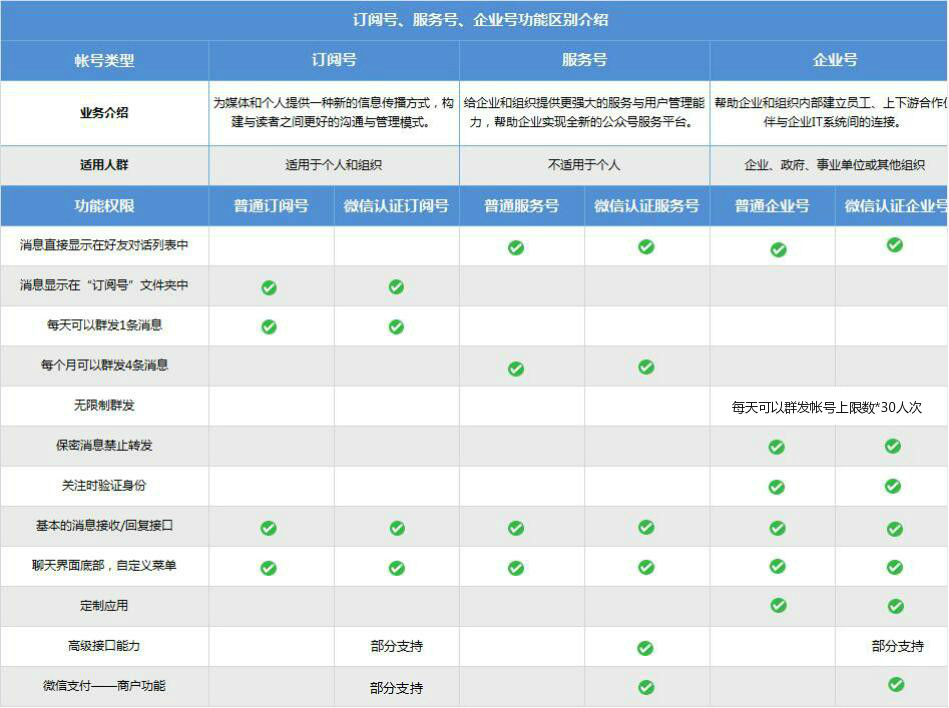
Task: Click 微信认证服务号 checkmark for 微信支付商户功能
Action: (x=647, y=687)
